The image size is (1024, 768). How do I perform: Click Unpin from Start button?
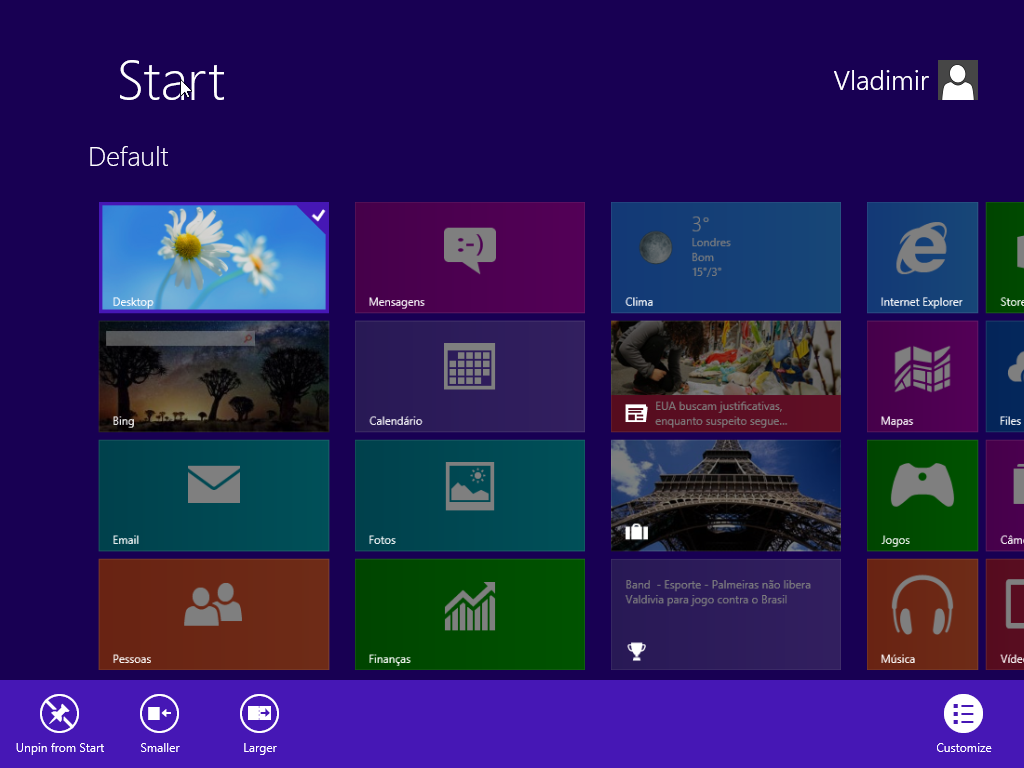point(59,724)
